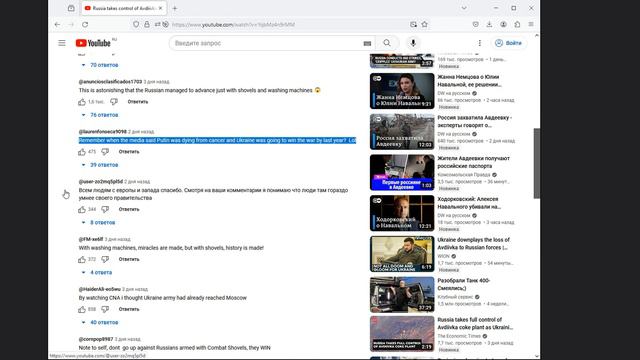
Task: Dislike the Russian comment thanking Europeans
Action: point(105,209)
